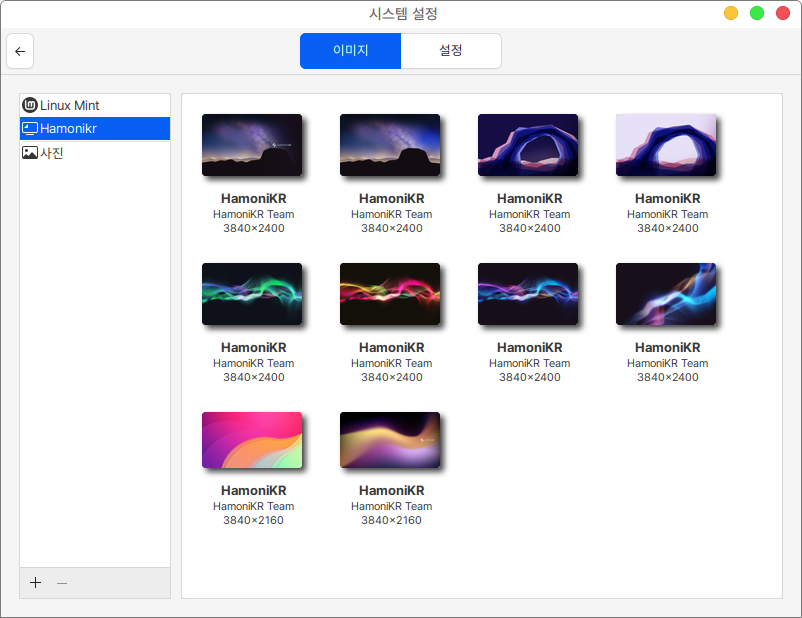
Task: Remove folder using the minus button
Action: coord(62,583)
